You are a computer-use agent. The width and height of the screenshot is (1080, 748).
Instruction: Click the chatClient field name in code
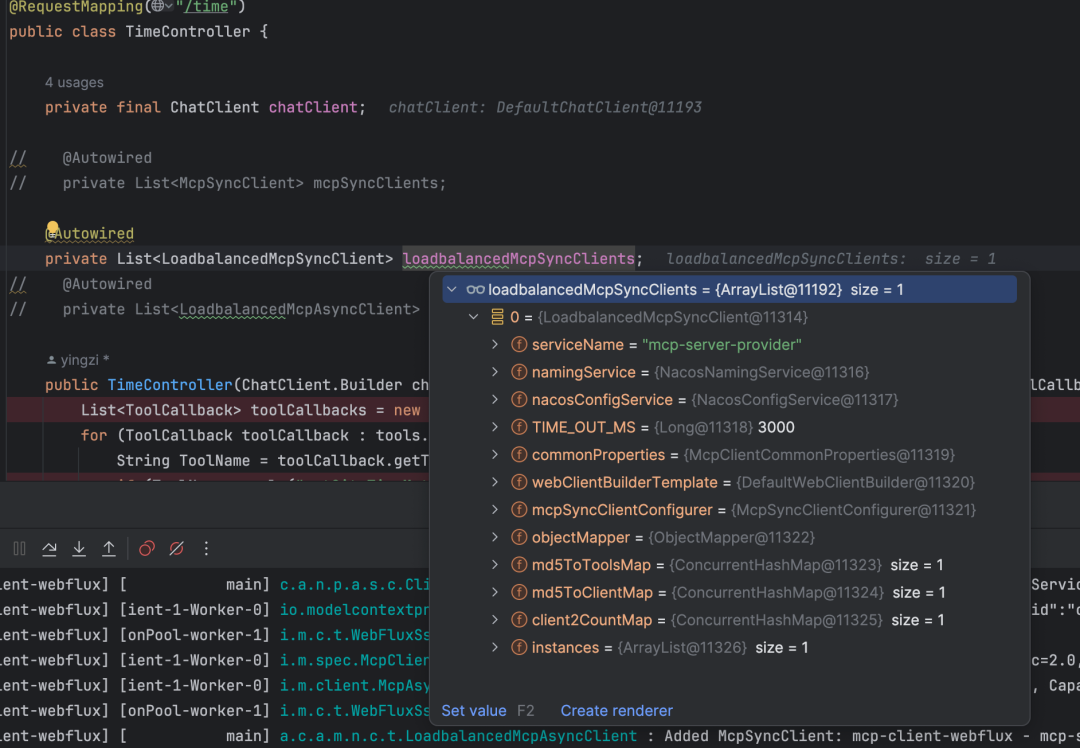(x=313, y=107)
